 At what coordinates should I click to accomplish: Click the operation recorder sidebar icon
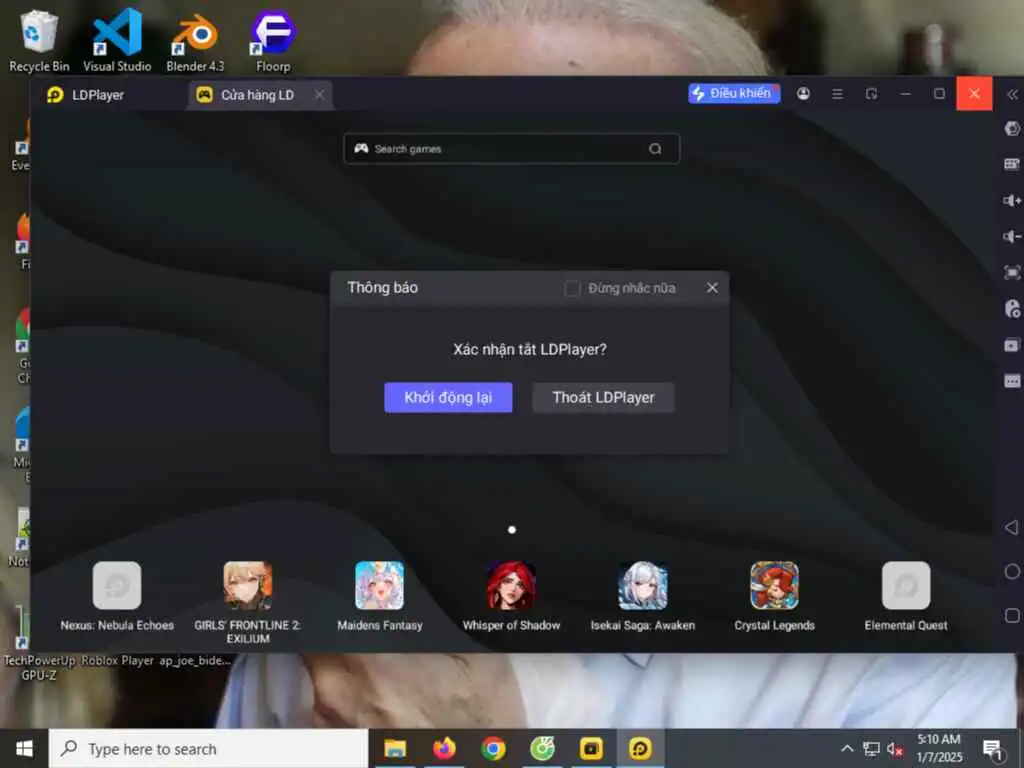click(1012, 309)
